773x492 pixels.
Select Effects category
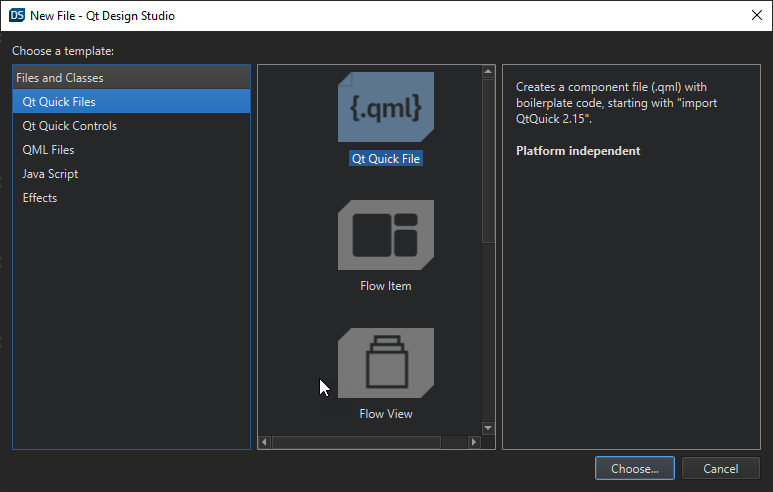pyautogui.click(x=132, y=198)
